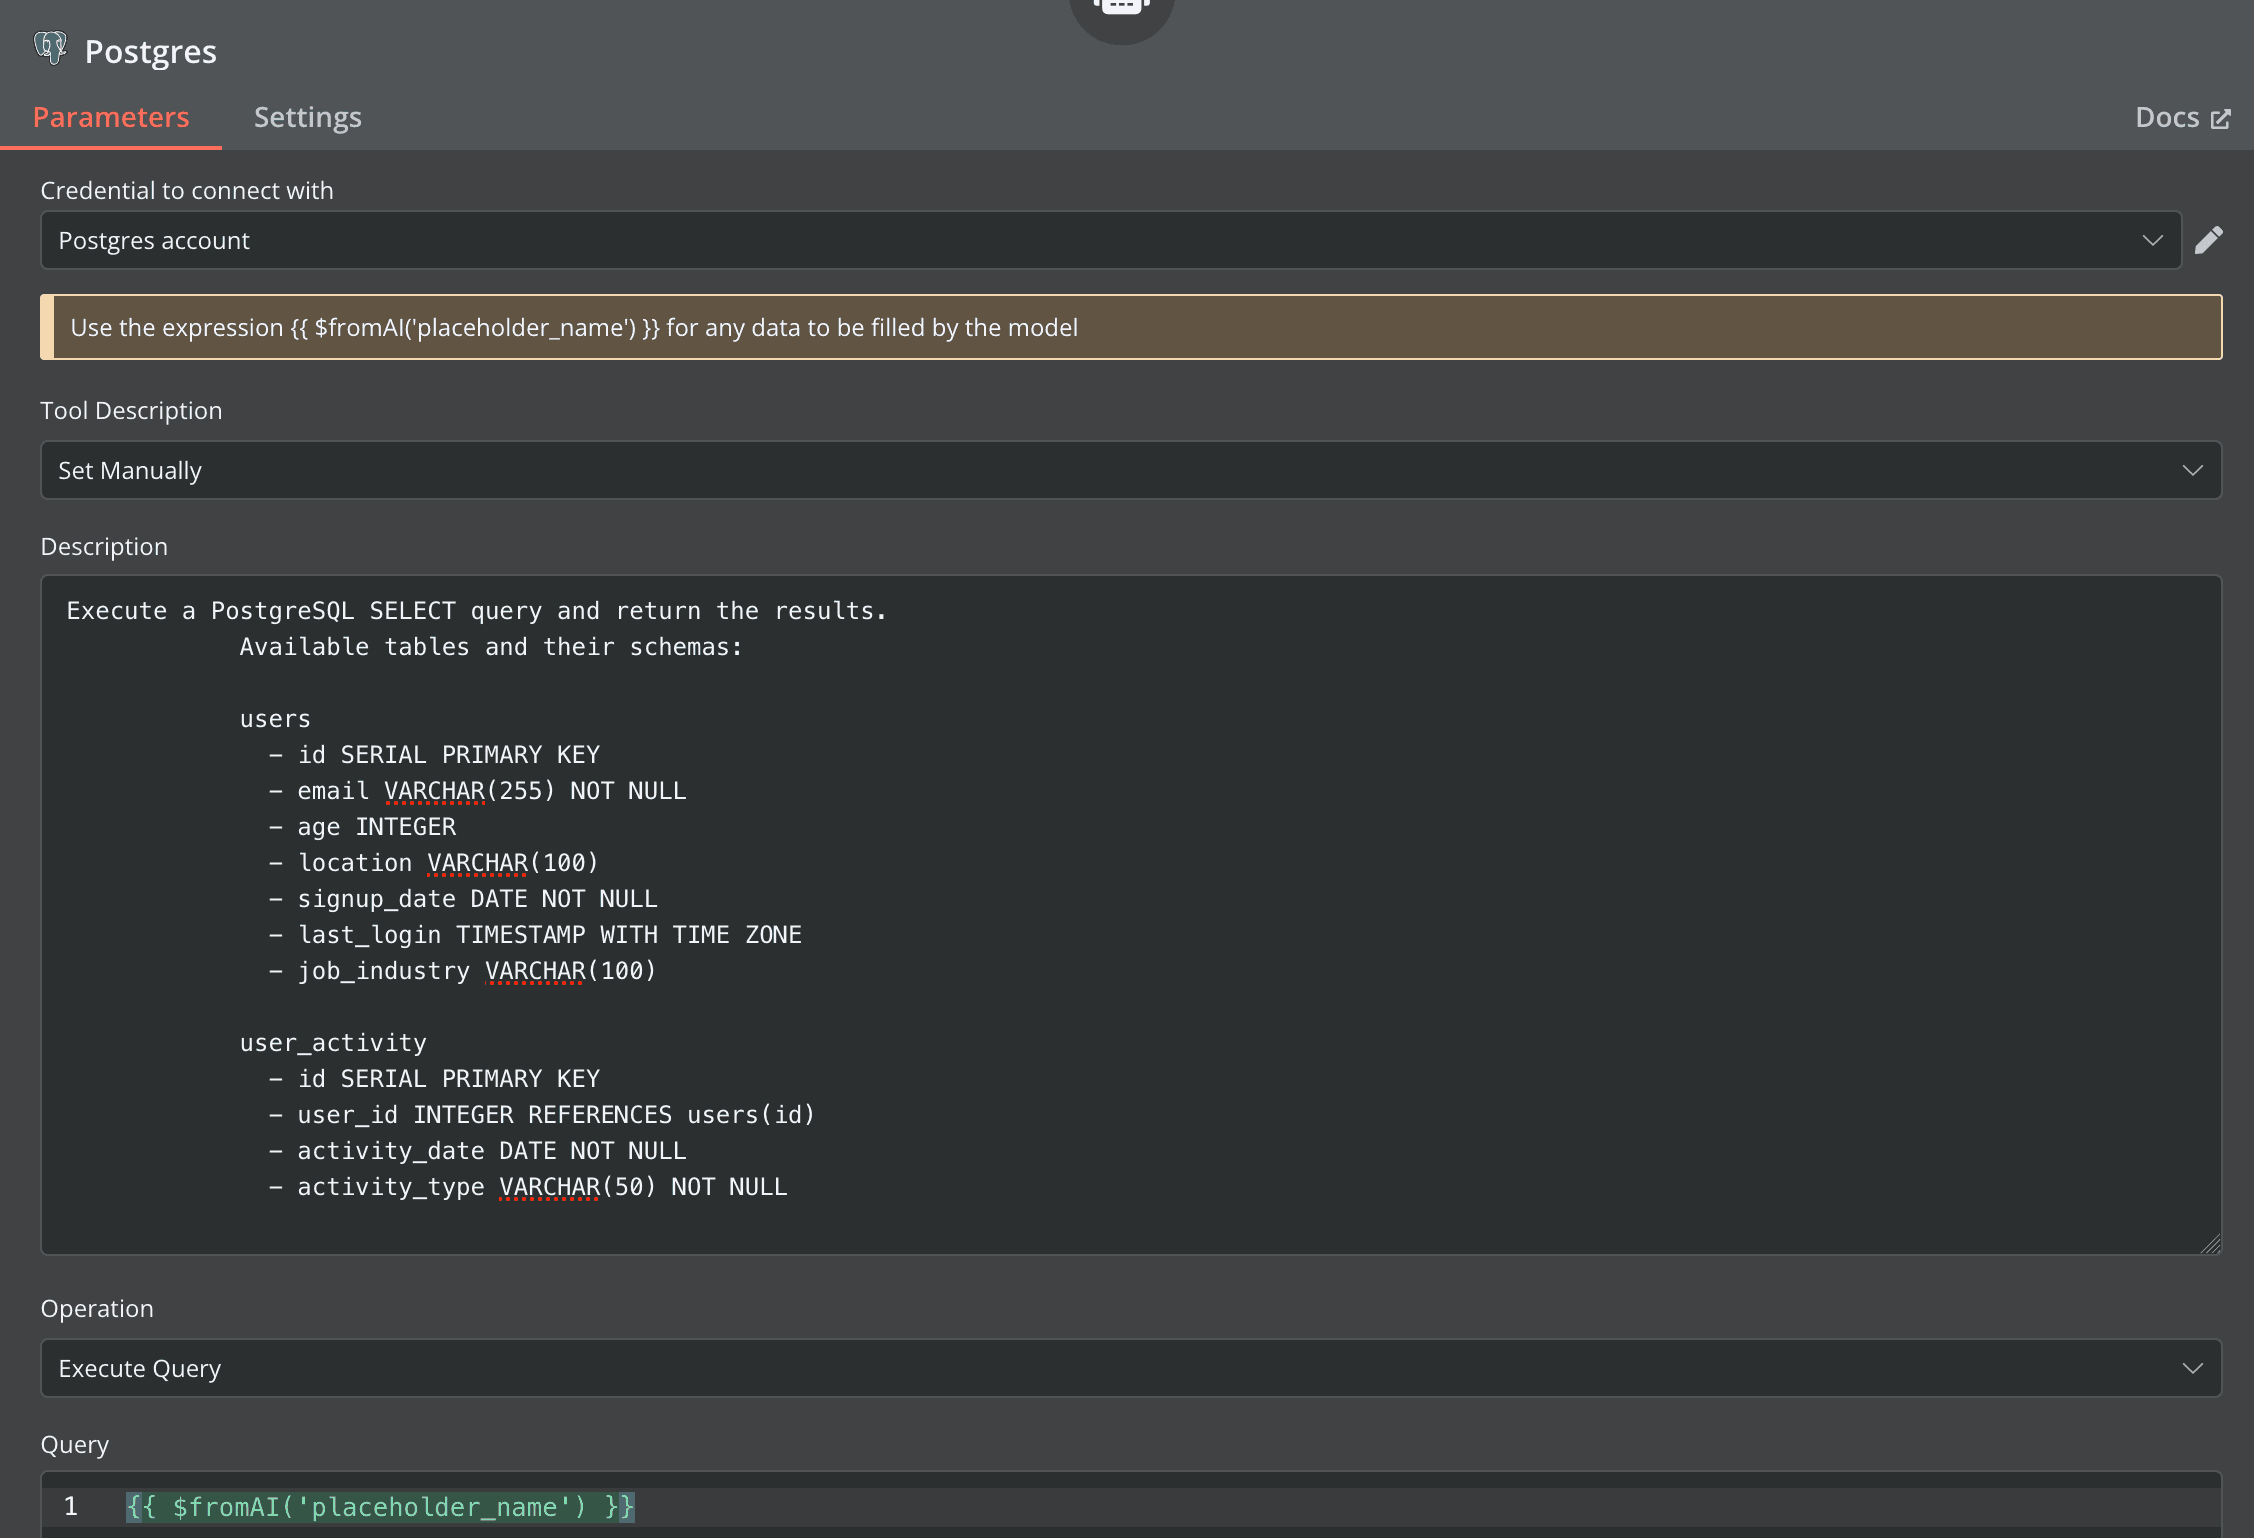Switch to the Parameters tab
The width and height of the screenshot is (2254, 1538).
(x=111, y=117)
